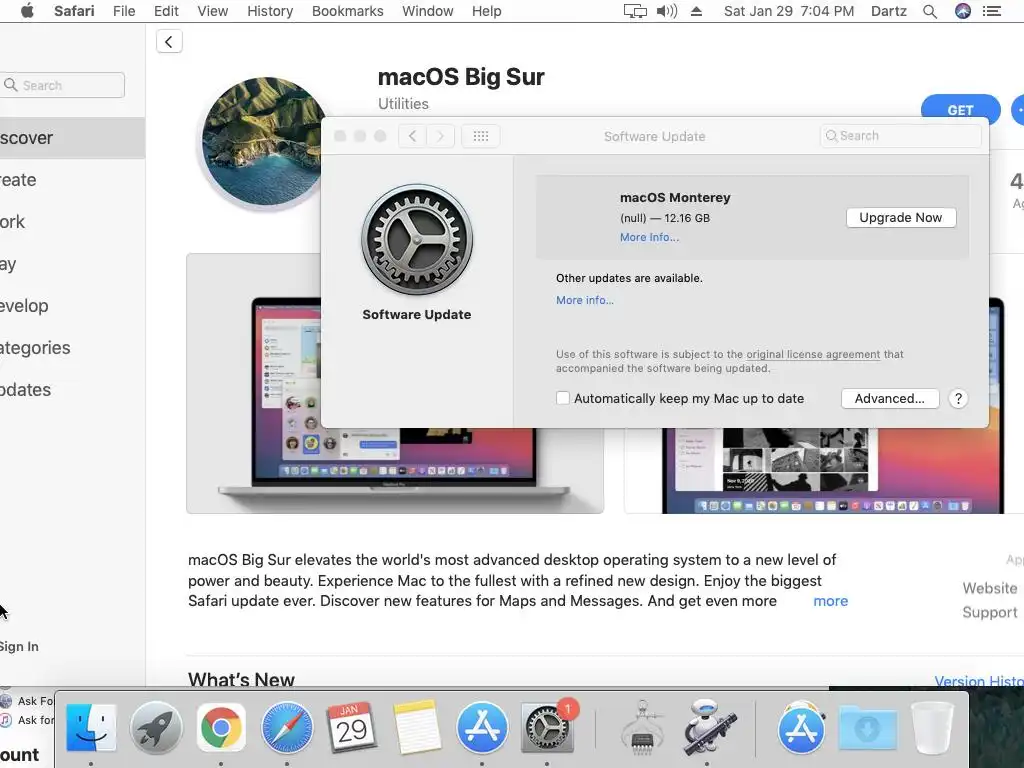
Task: Open Notes app in the Dock
Action: (417, 727)
